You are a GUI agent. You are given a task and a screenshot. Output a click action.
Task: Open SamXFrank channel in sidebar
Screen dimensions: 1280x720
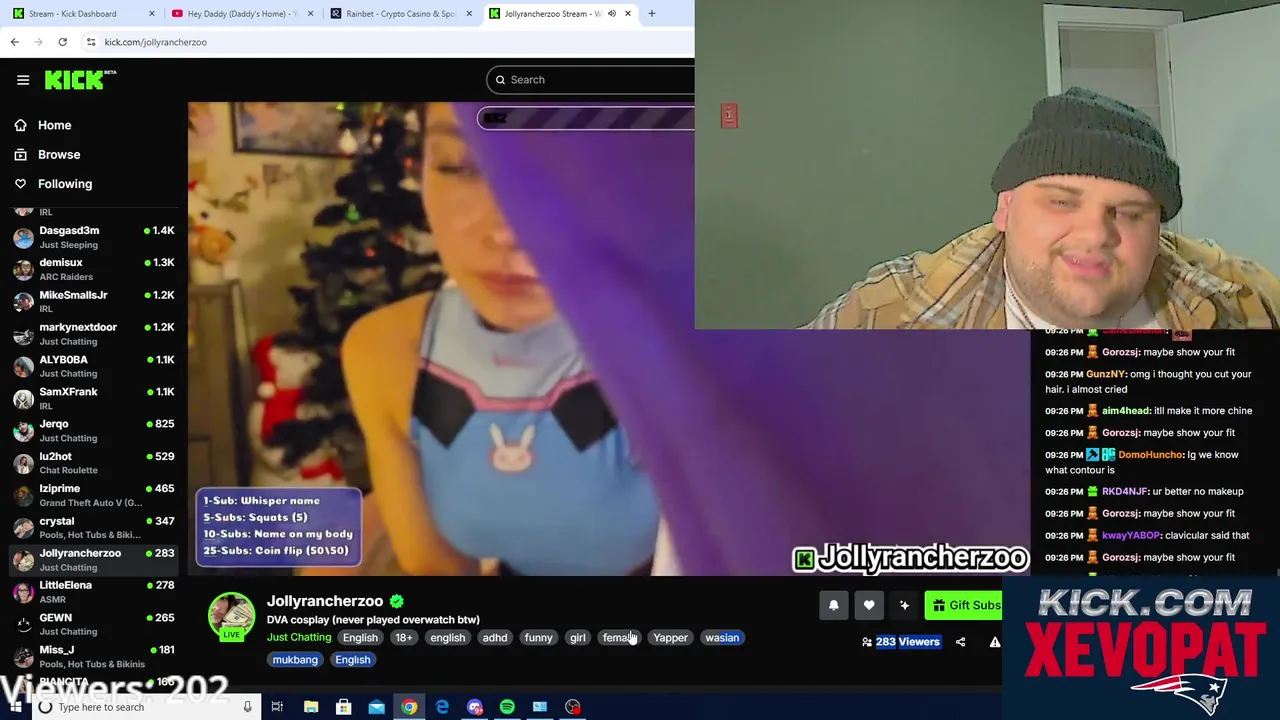94,398
